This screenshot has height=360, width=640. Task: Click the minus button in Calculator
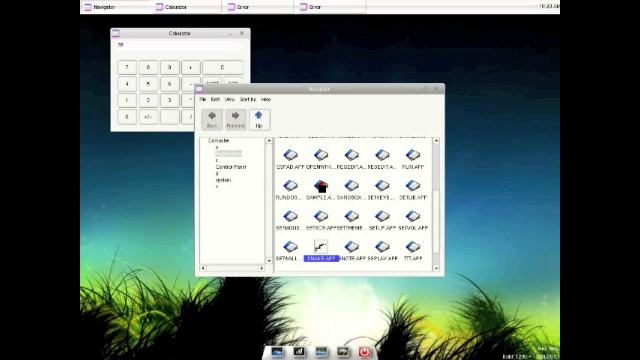[188, 84]
